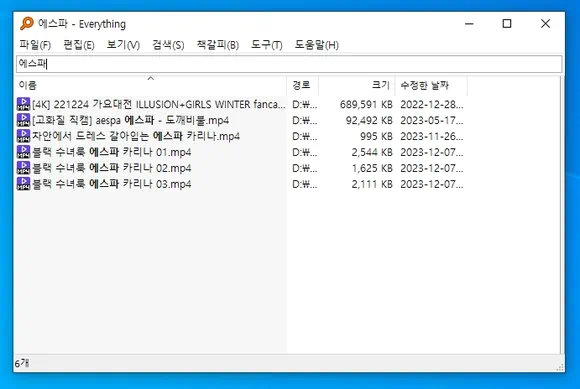Select file [4K] 221224 가요대전 ILLUSION+GIRLS WINTER
580x389 pixels.
(x=159, y=104)
